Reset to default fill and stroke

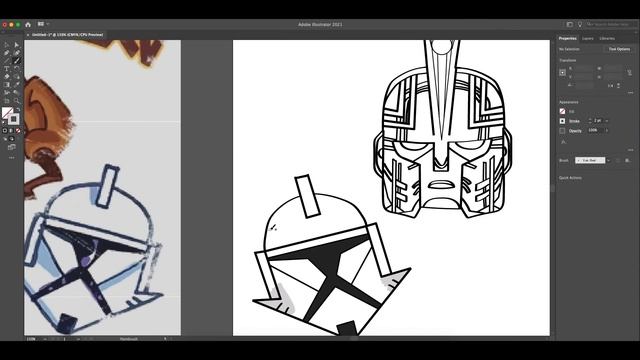point(3,122)
